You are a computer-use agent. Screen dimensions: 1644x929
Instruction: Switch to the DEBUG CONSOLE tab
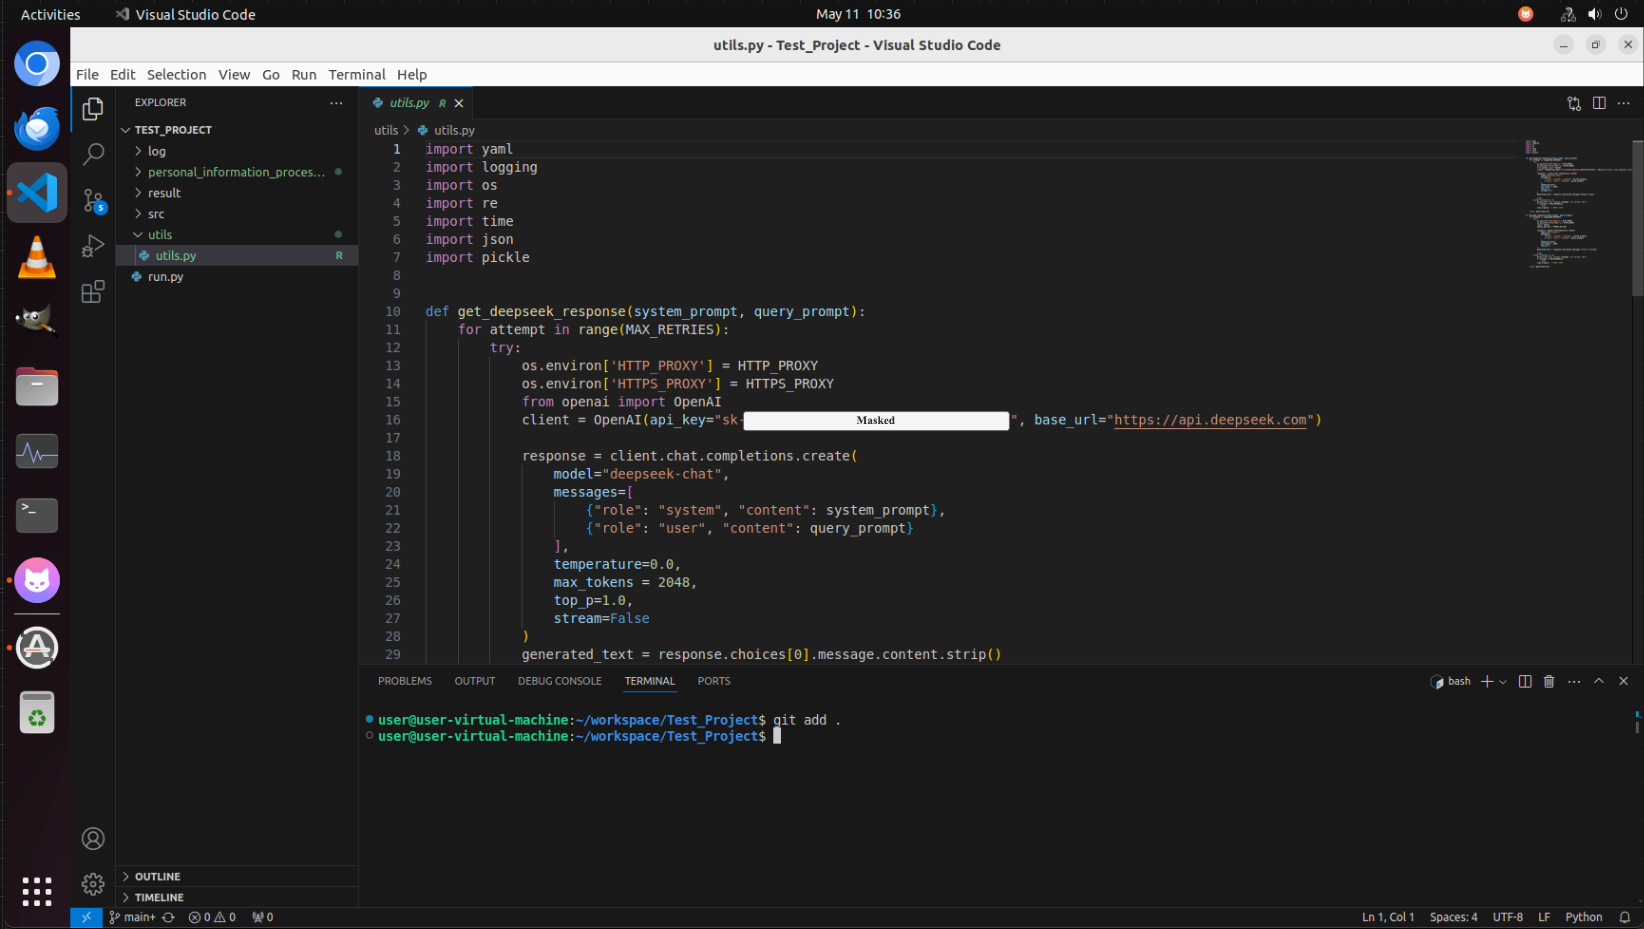click(x=560, y=681)
